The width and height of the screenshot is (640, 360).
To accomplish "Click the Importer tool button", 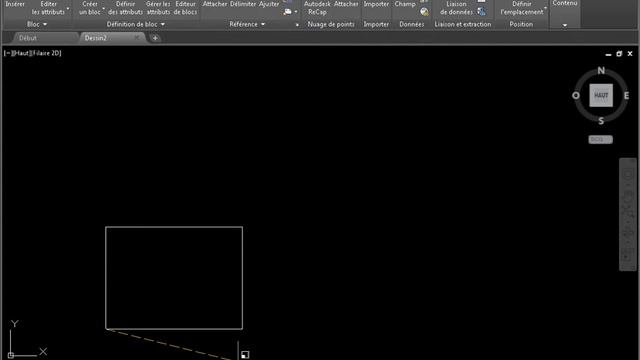I will (x=376, y=4).
